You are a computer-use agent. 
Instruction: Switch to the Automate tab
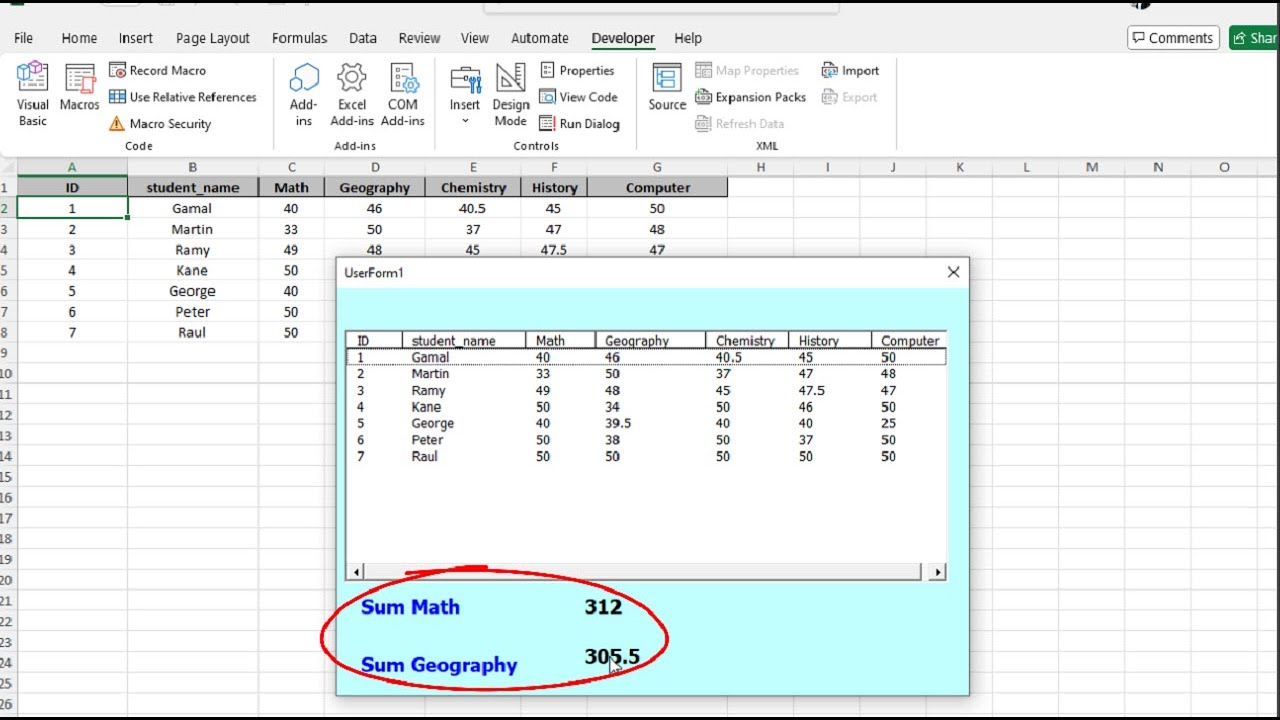pos(540,38)
